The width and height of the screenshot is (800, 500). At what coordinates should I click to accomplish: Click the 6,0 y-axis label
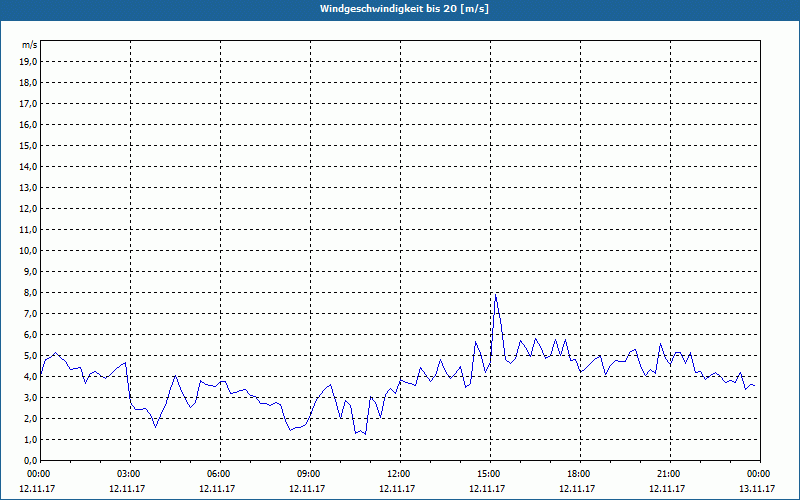(30, 335)
